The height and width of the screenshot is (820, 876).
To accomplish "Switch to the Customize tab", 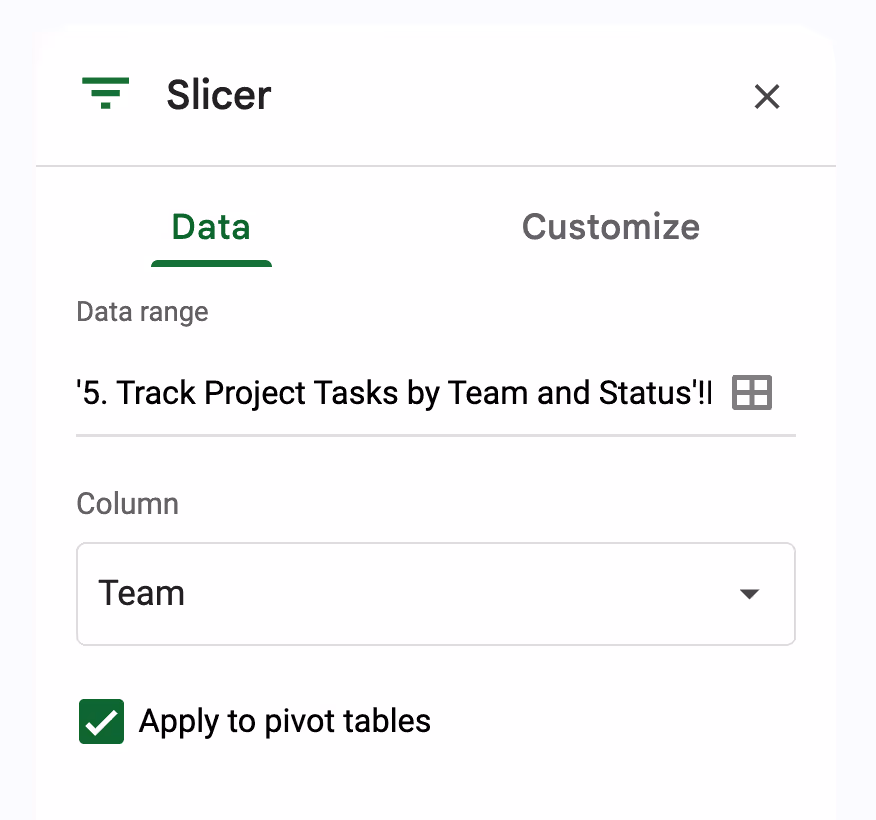I will coord(610,227).
